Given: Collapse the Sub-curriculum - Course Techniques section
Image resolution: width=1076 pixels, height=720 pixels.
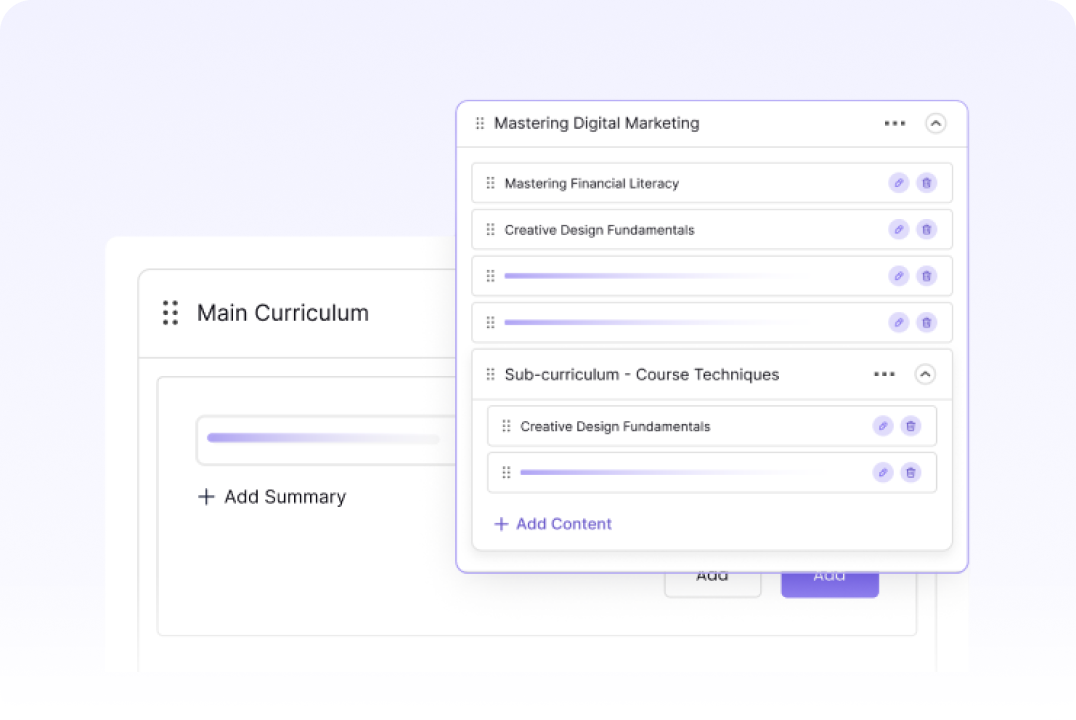Looking at the screenshot, I should coord(925,374).
